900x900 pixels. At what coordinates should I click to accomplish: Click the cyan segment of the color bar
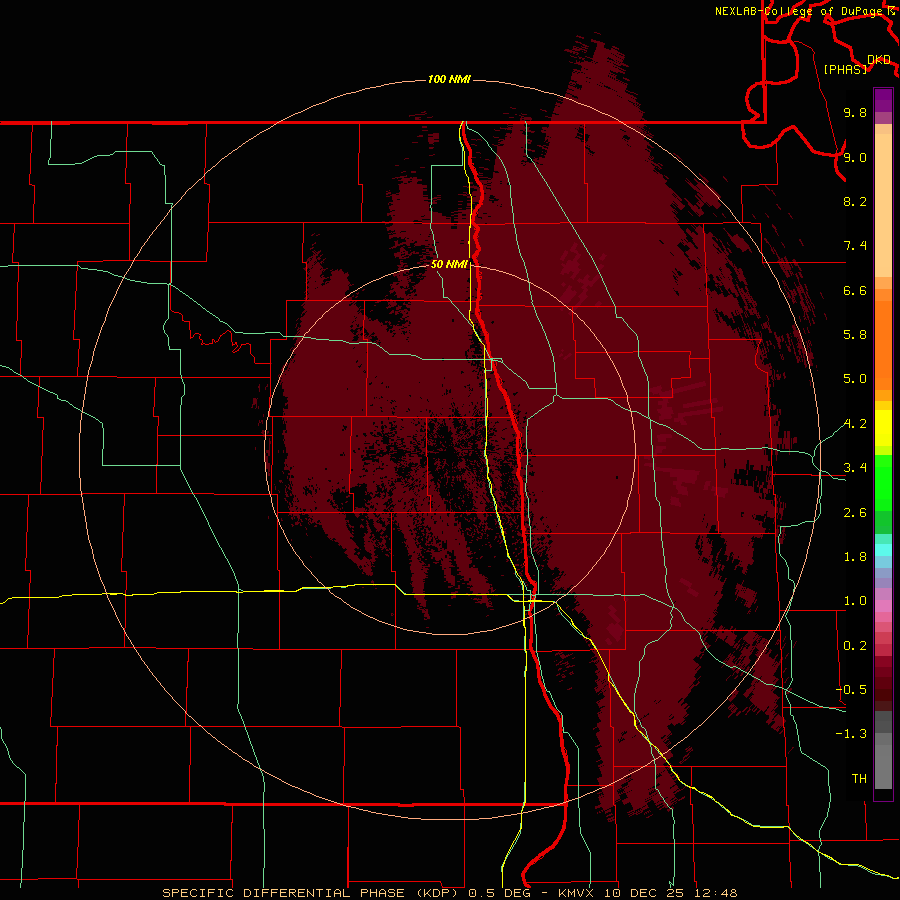883,550
